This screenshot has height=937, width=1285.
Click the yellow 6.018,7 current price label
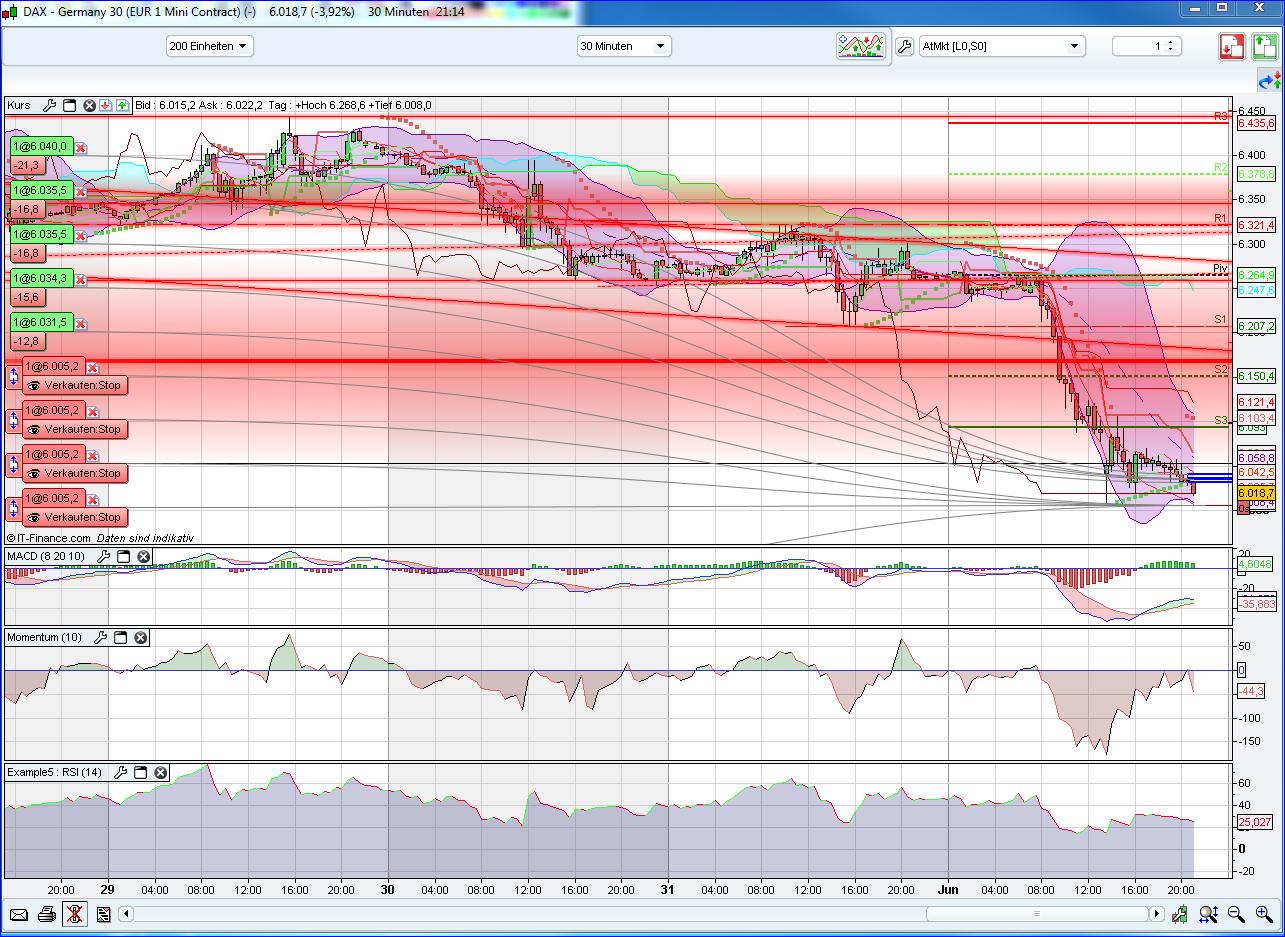point(1256,493)
